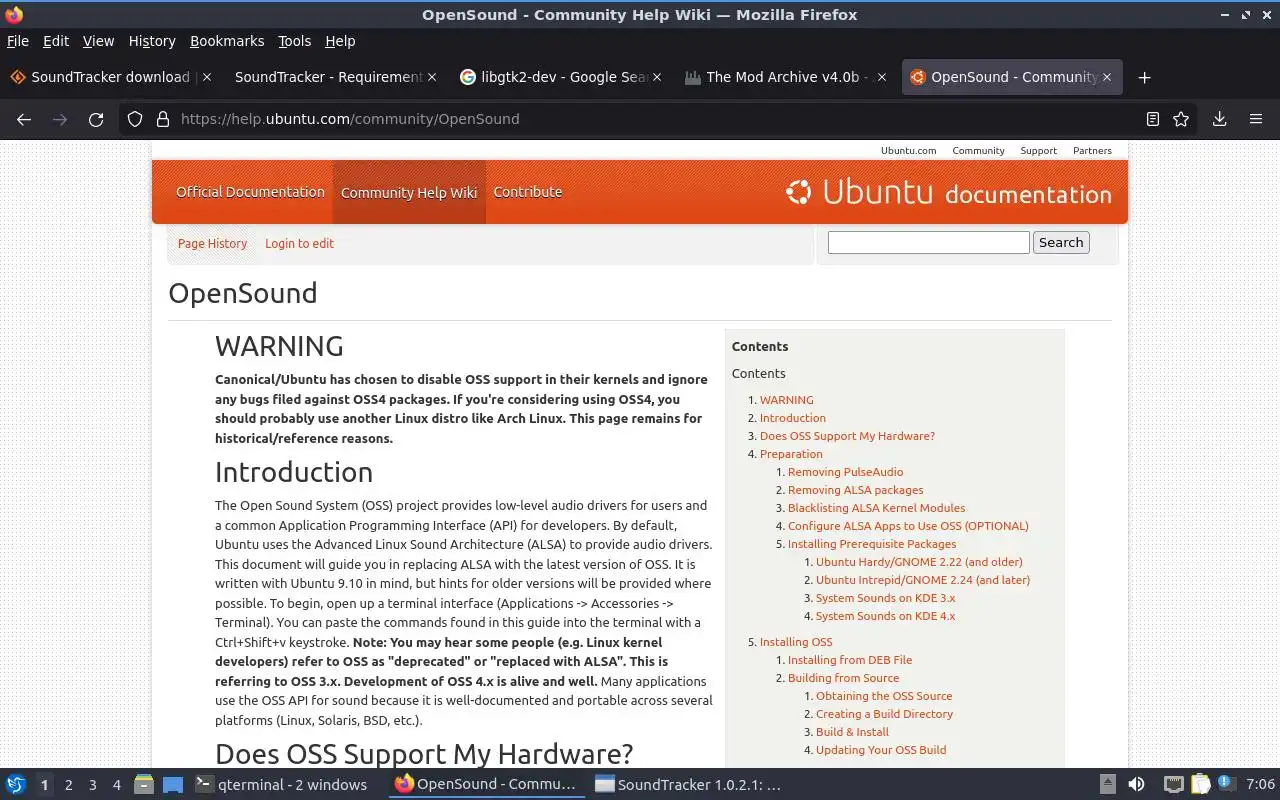
Task: Click Login to edit link
Action: [299, 243]
